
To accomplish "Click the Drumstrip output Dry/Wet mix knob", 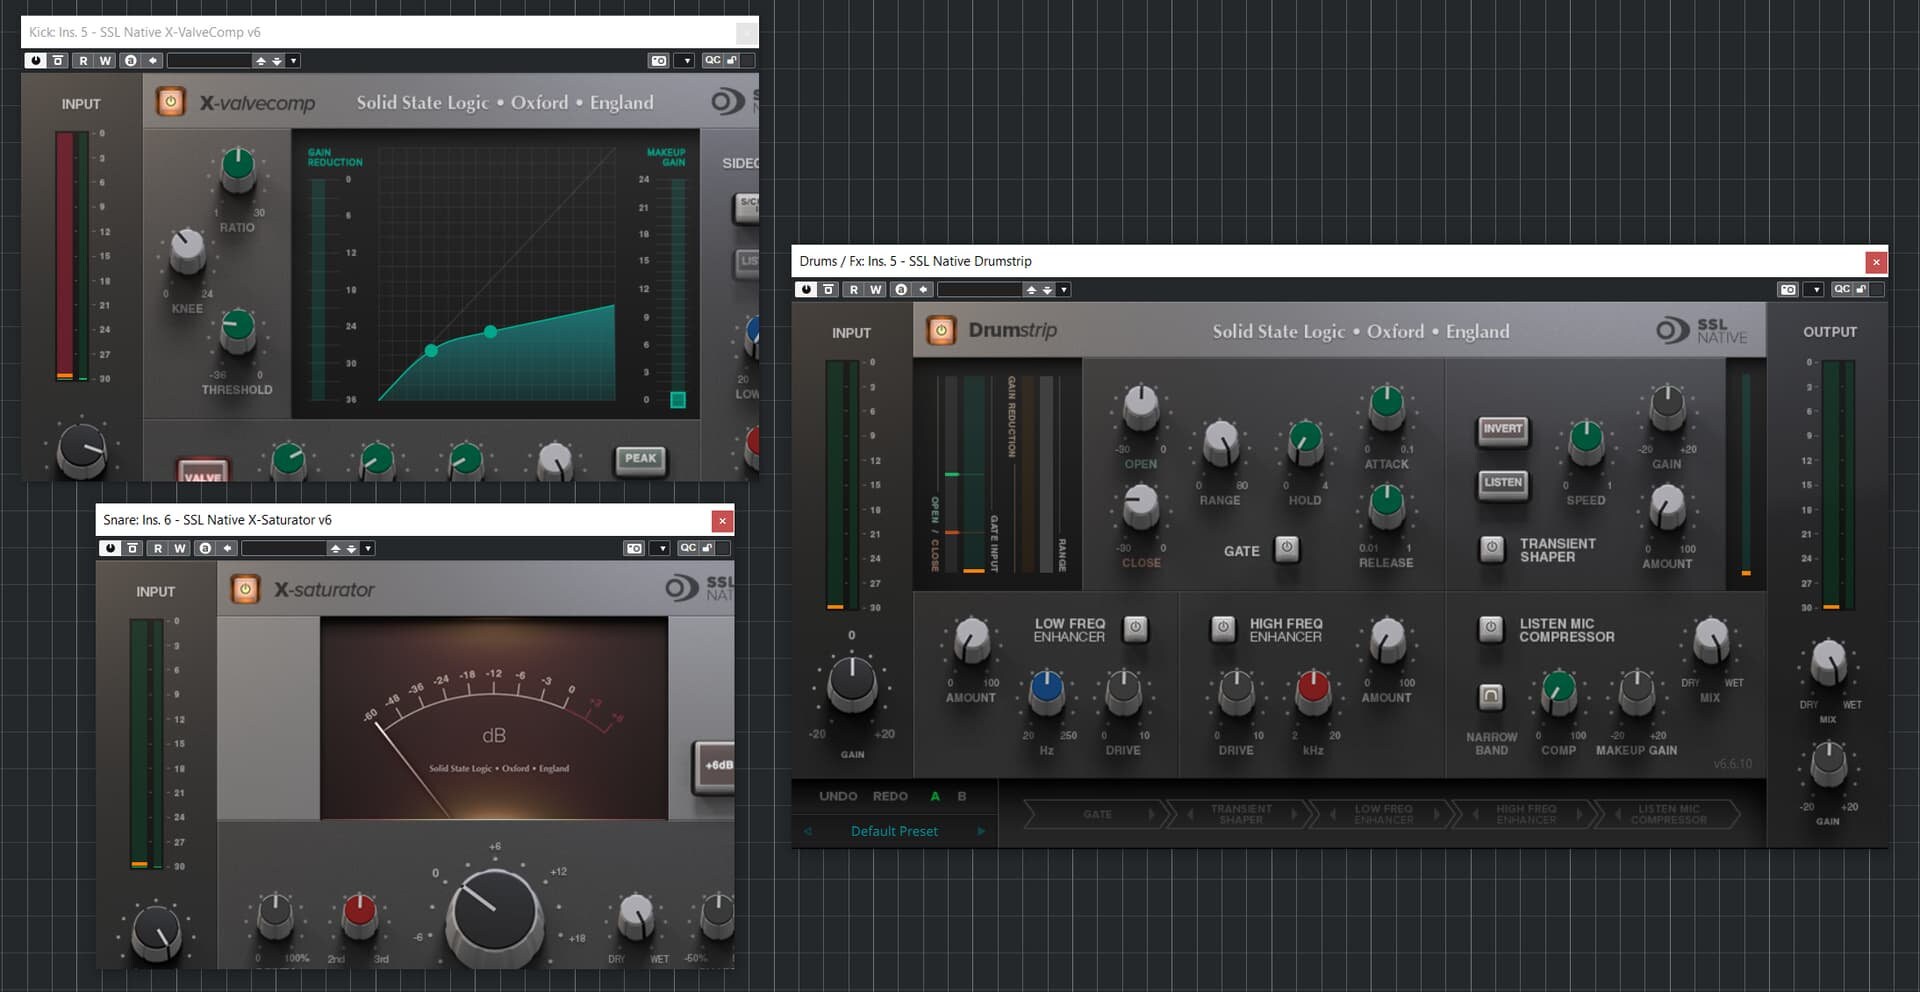I will (1828, 662).
